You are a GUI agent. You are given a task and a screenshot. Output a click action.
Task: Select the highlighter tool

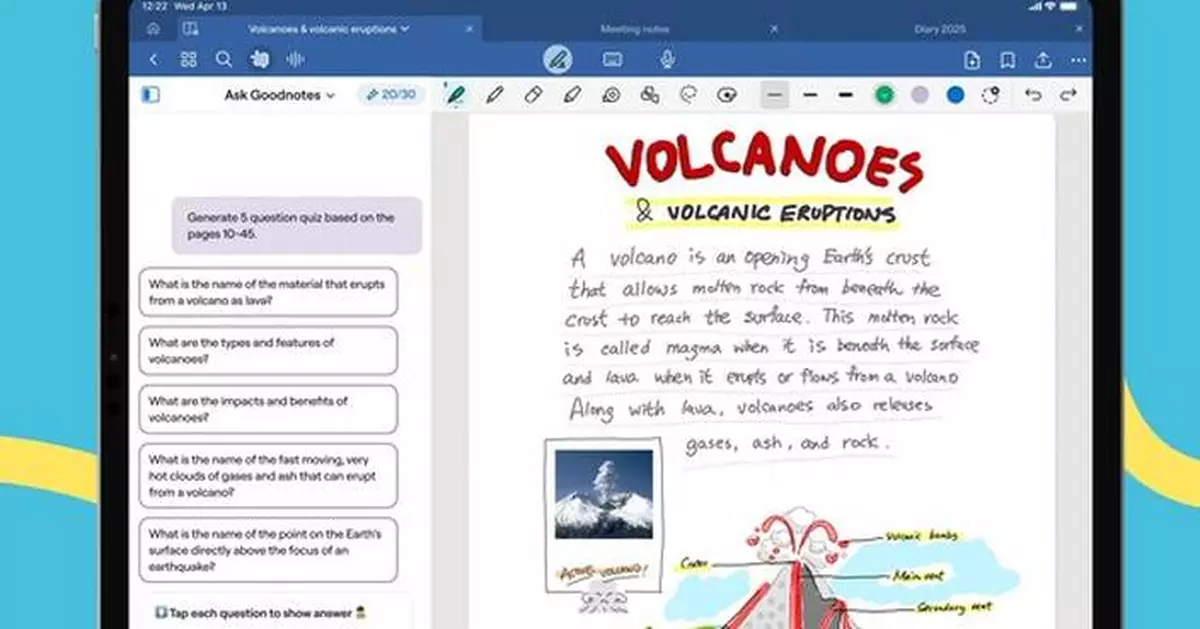pyautogui.click(x=572, y=95)
